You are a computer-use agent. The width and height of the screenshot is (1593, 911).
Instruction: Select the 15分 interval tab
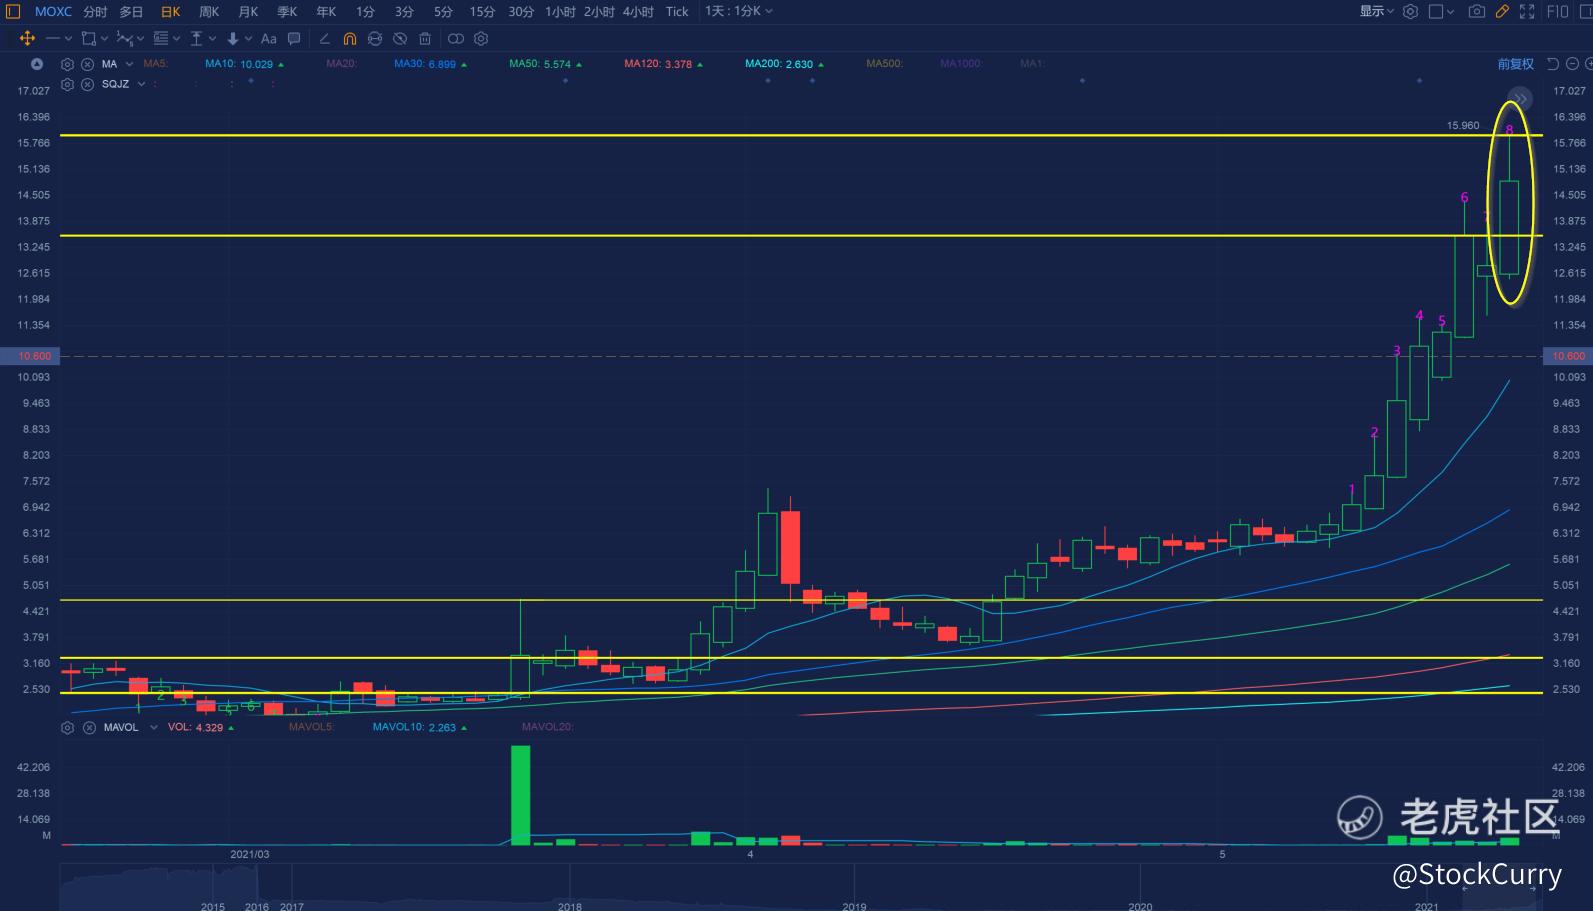[482, 11]
